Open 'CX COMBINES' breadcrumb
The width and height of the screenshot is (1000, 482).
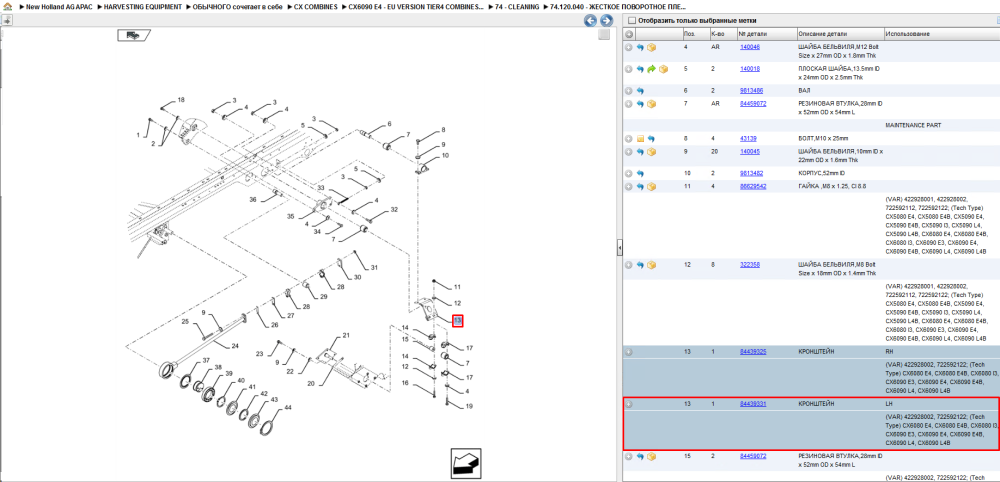click(x=316, y=6)
